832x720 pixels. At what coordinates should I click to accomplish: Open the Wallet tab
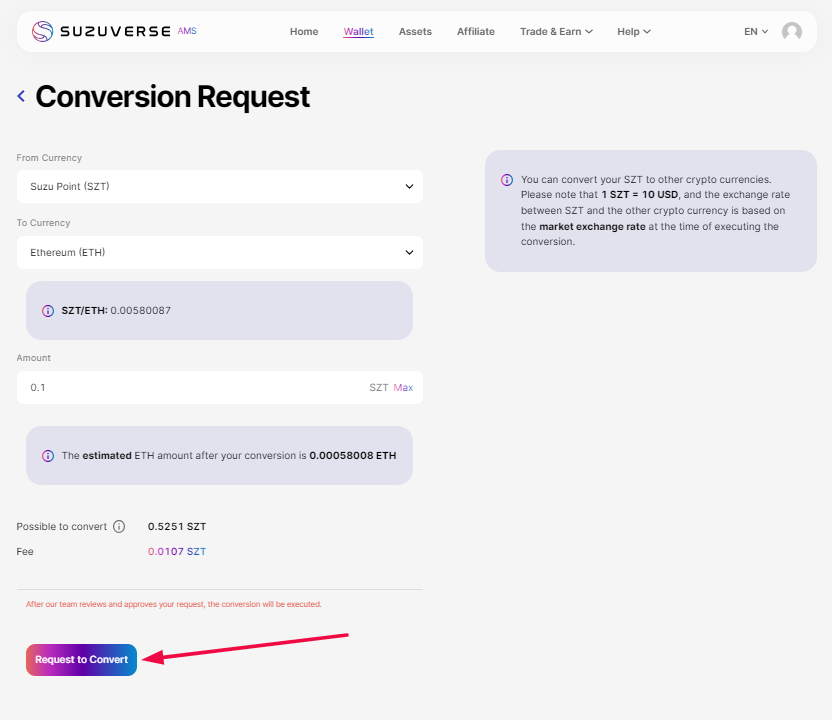(358, 32)
